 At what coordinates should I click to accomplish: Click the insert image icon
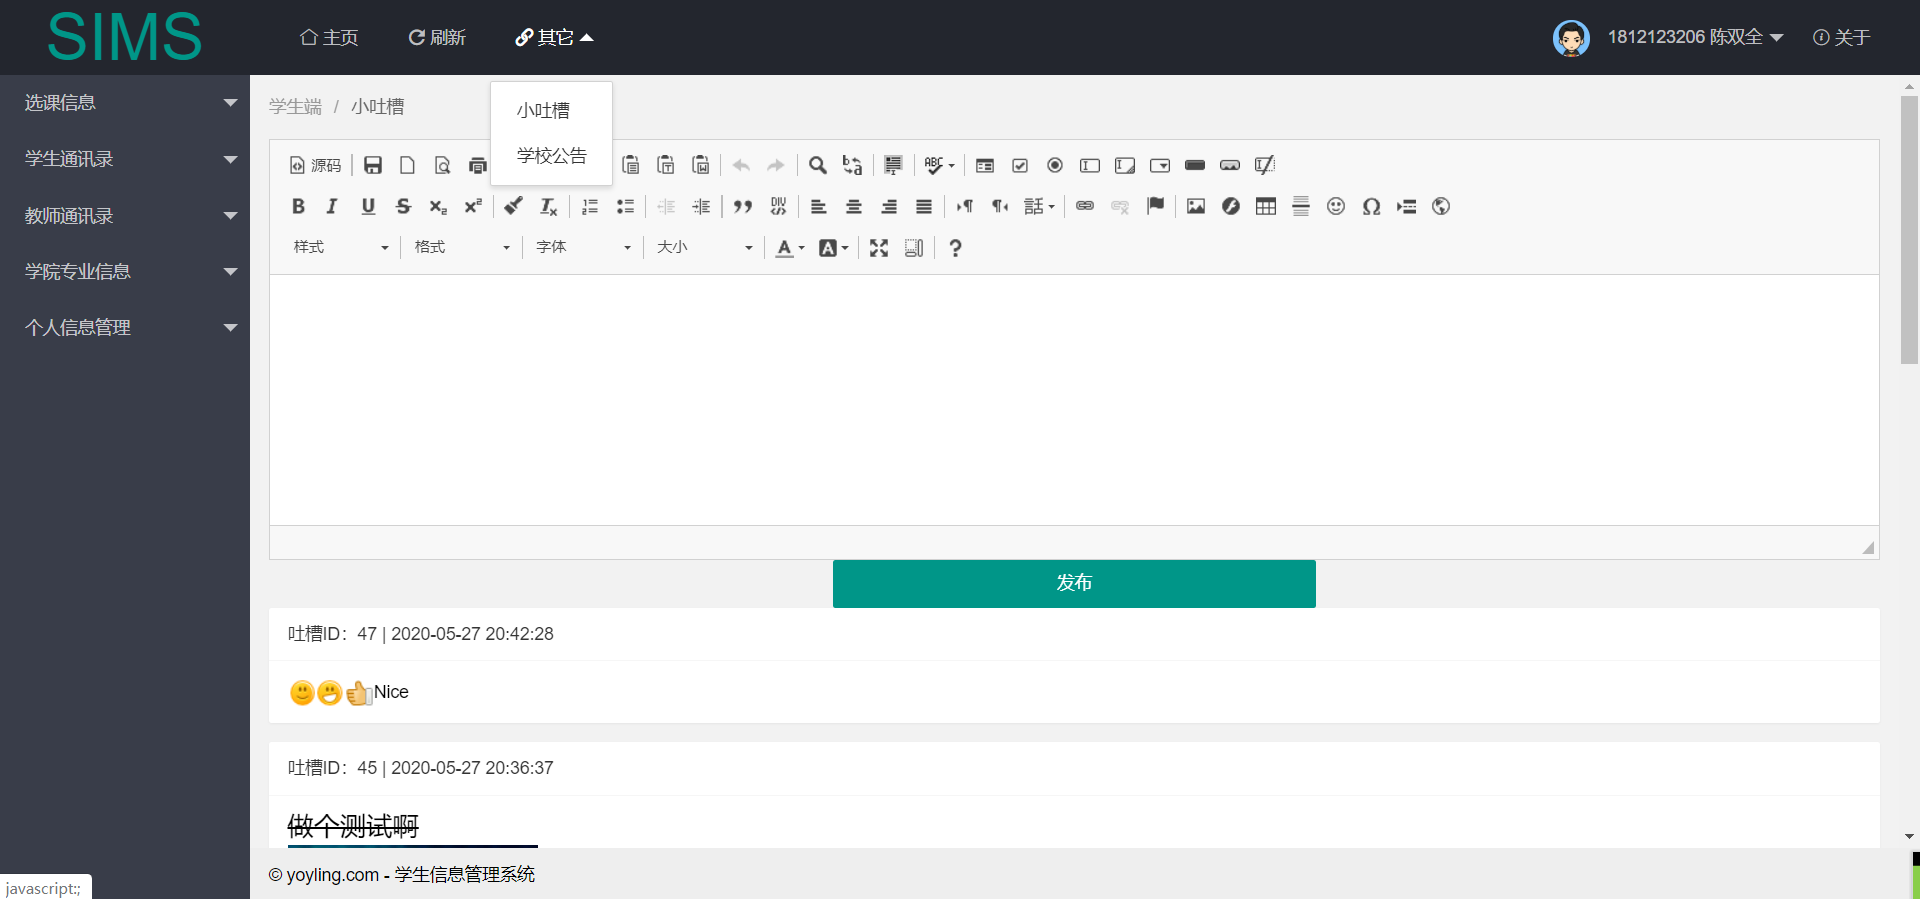(x=1195, y=206)
